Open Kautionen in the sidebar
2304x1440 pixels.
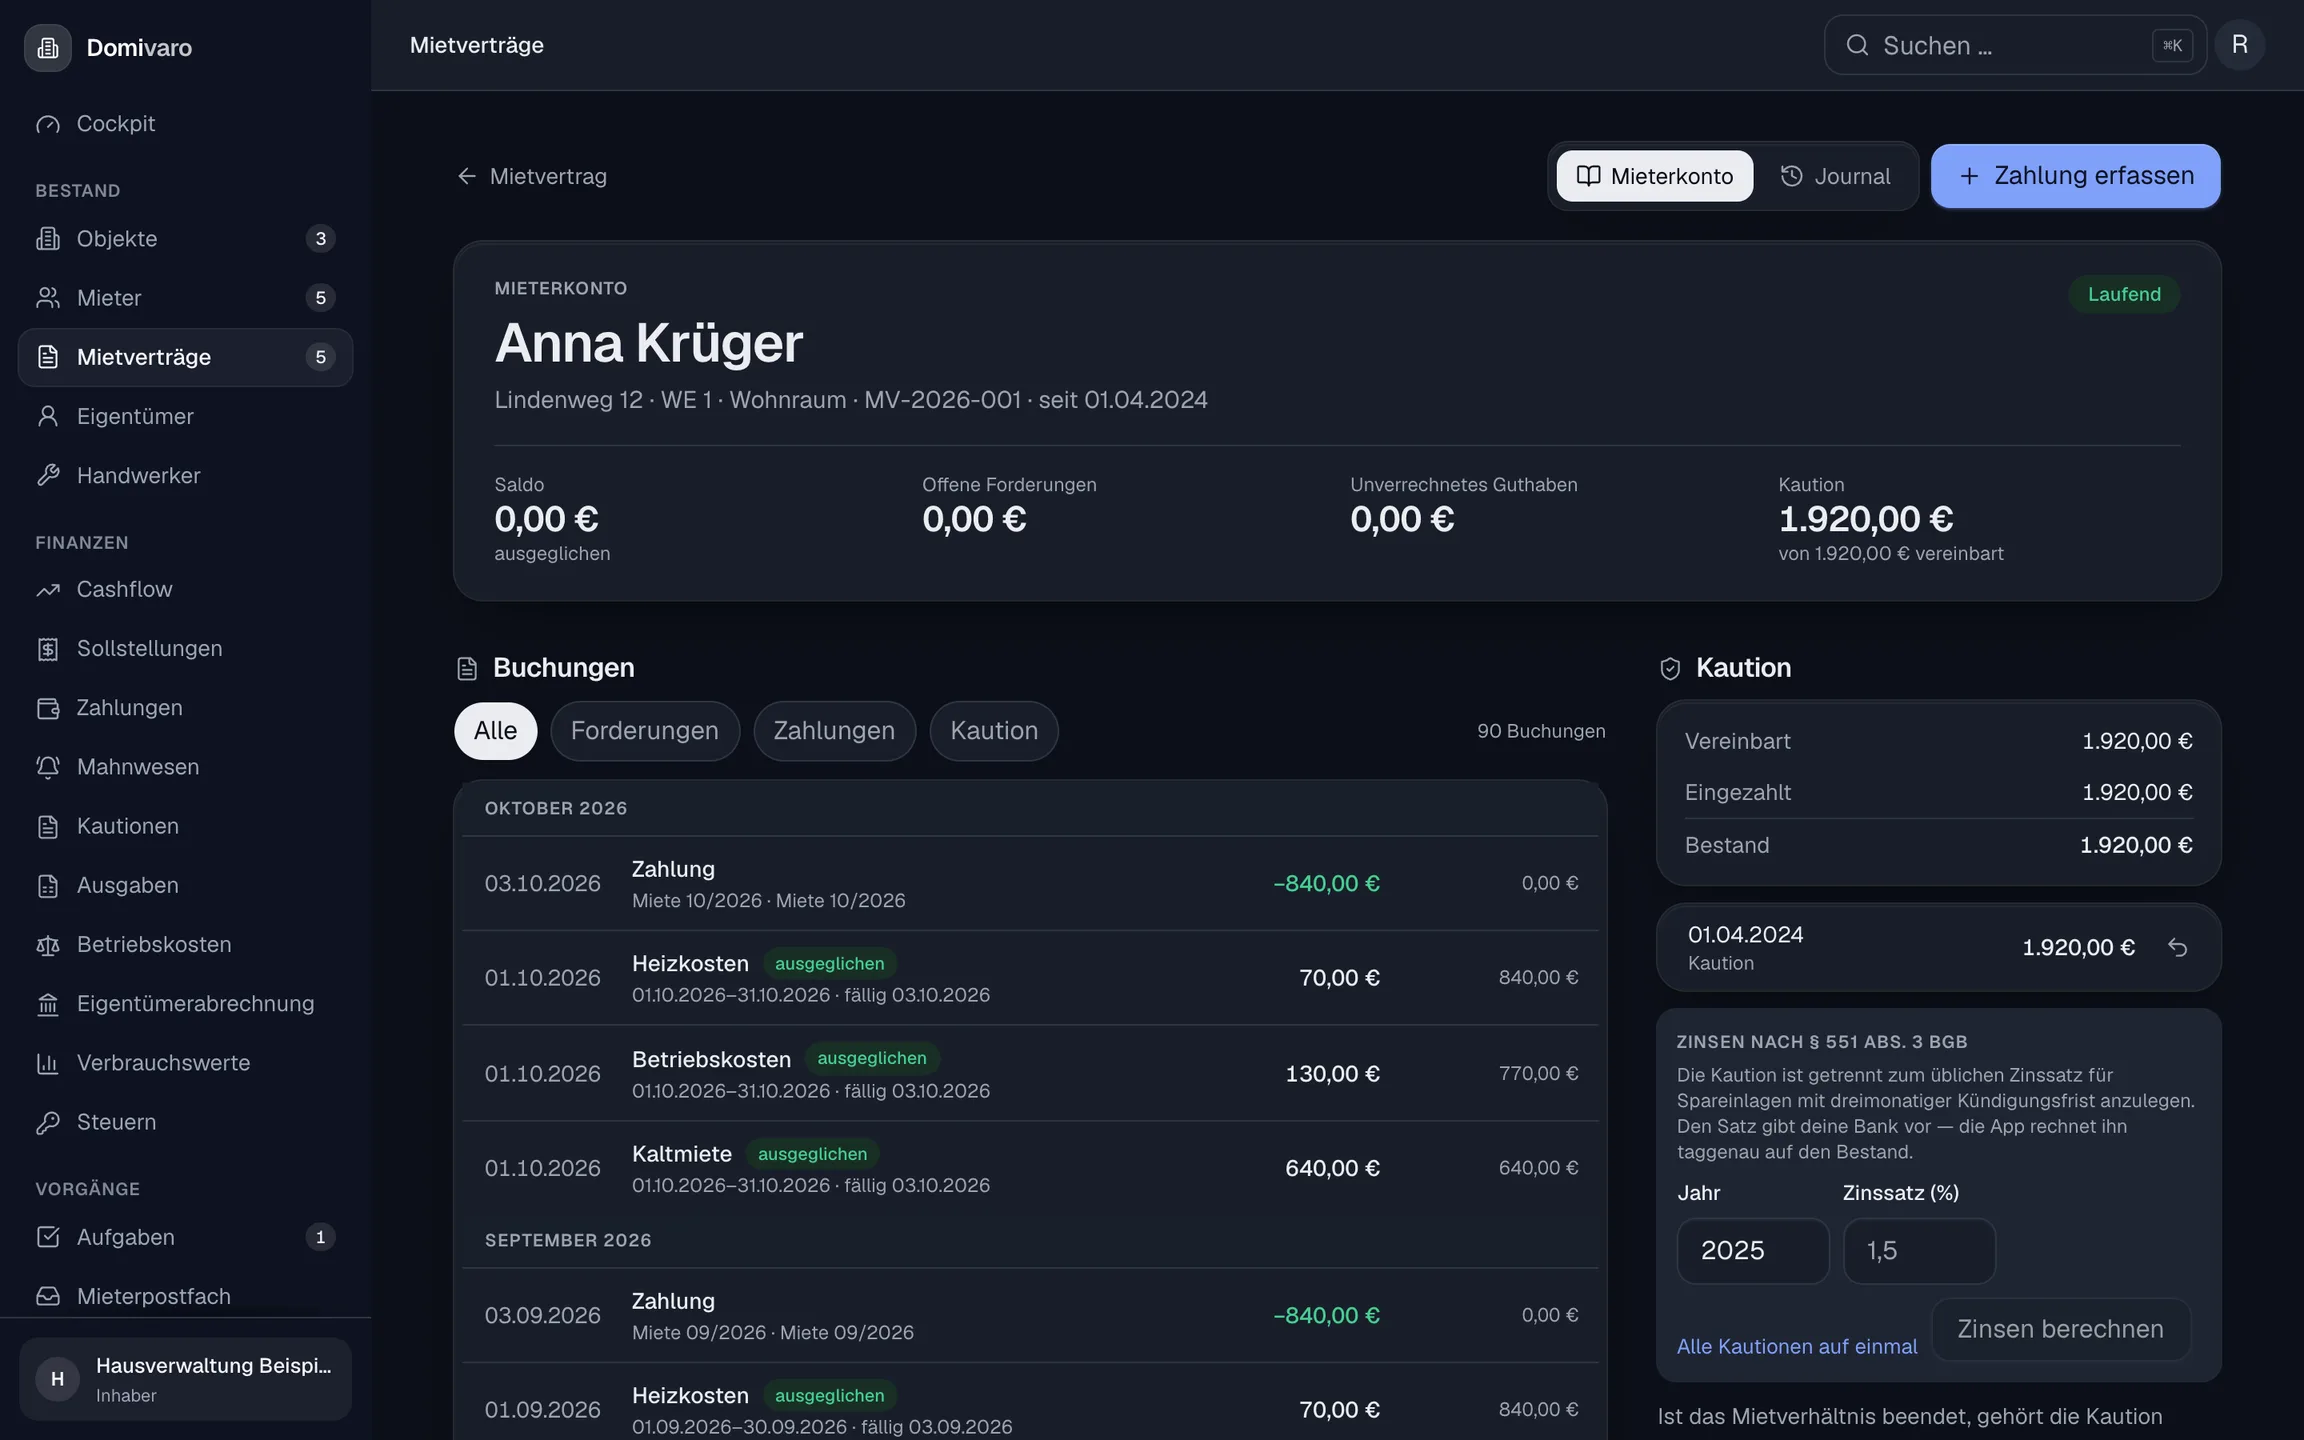[x=185, y=826]
